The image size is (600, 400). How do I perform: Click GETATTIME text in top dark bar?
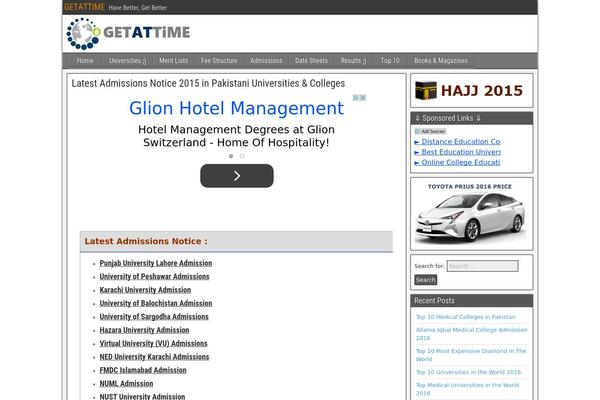[x=85, y=7]
